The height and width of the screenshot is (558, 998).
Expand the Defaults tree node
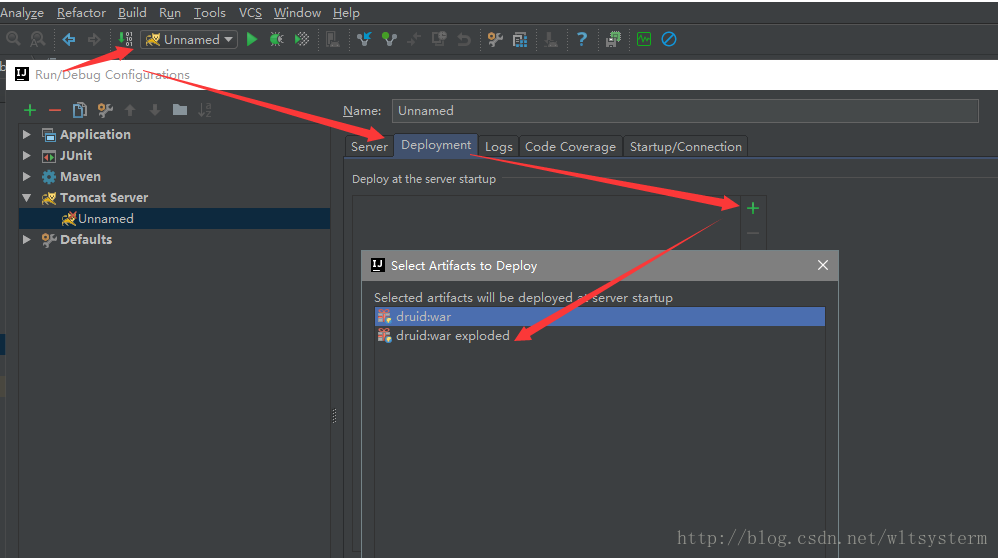click(x=27, y=239)
